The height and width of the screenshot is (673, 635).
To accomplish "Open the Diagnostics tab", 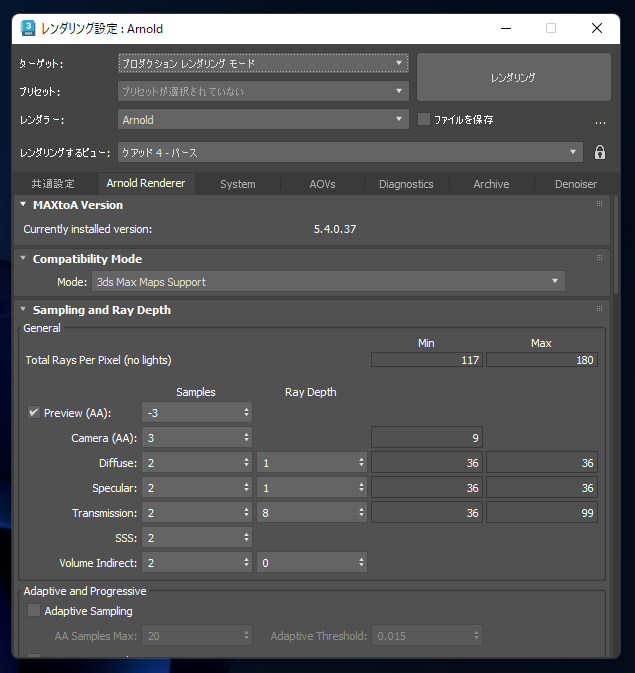I will pyautogui.click(x=406, y=184).
